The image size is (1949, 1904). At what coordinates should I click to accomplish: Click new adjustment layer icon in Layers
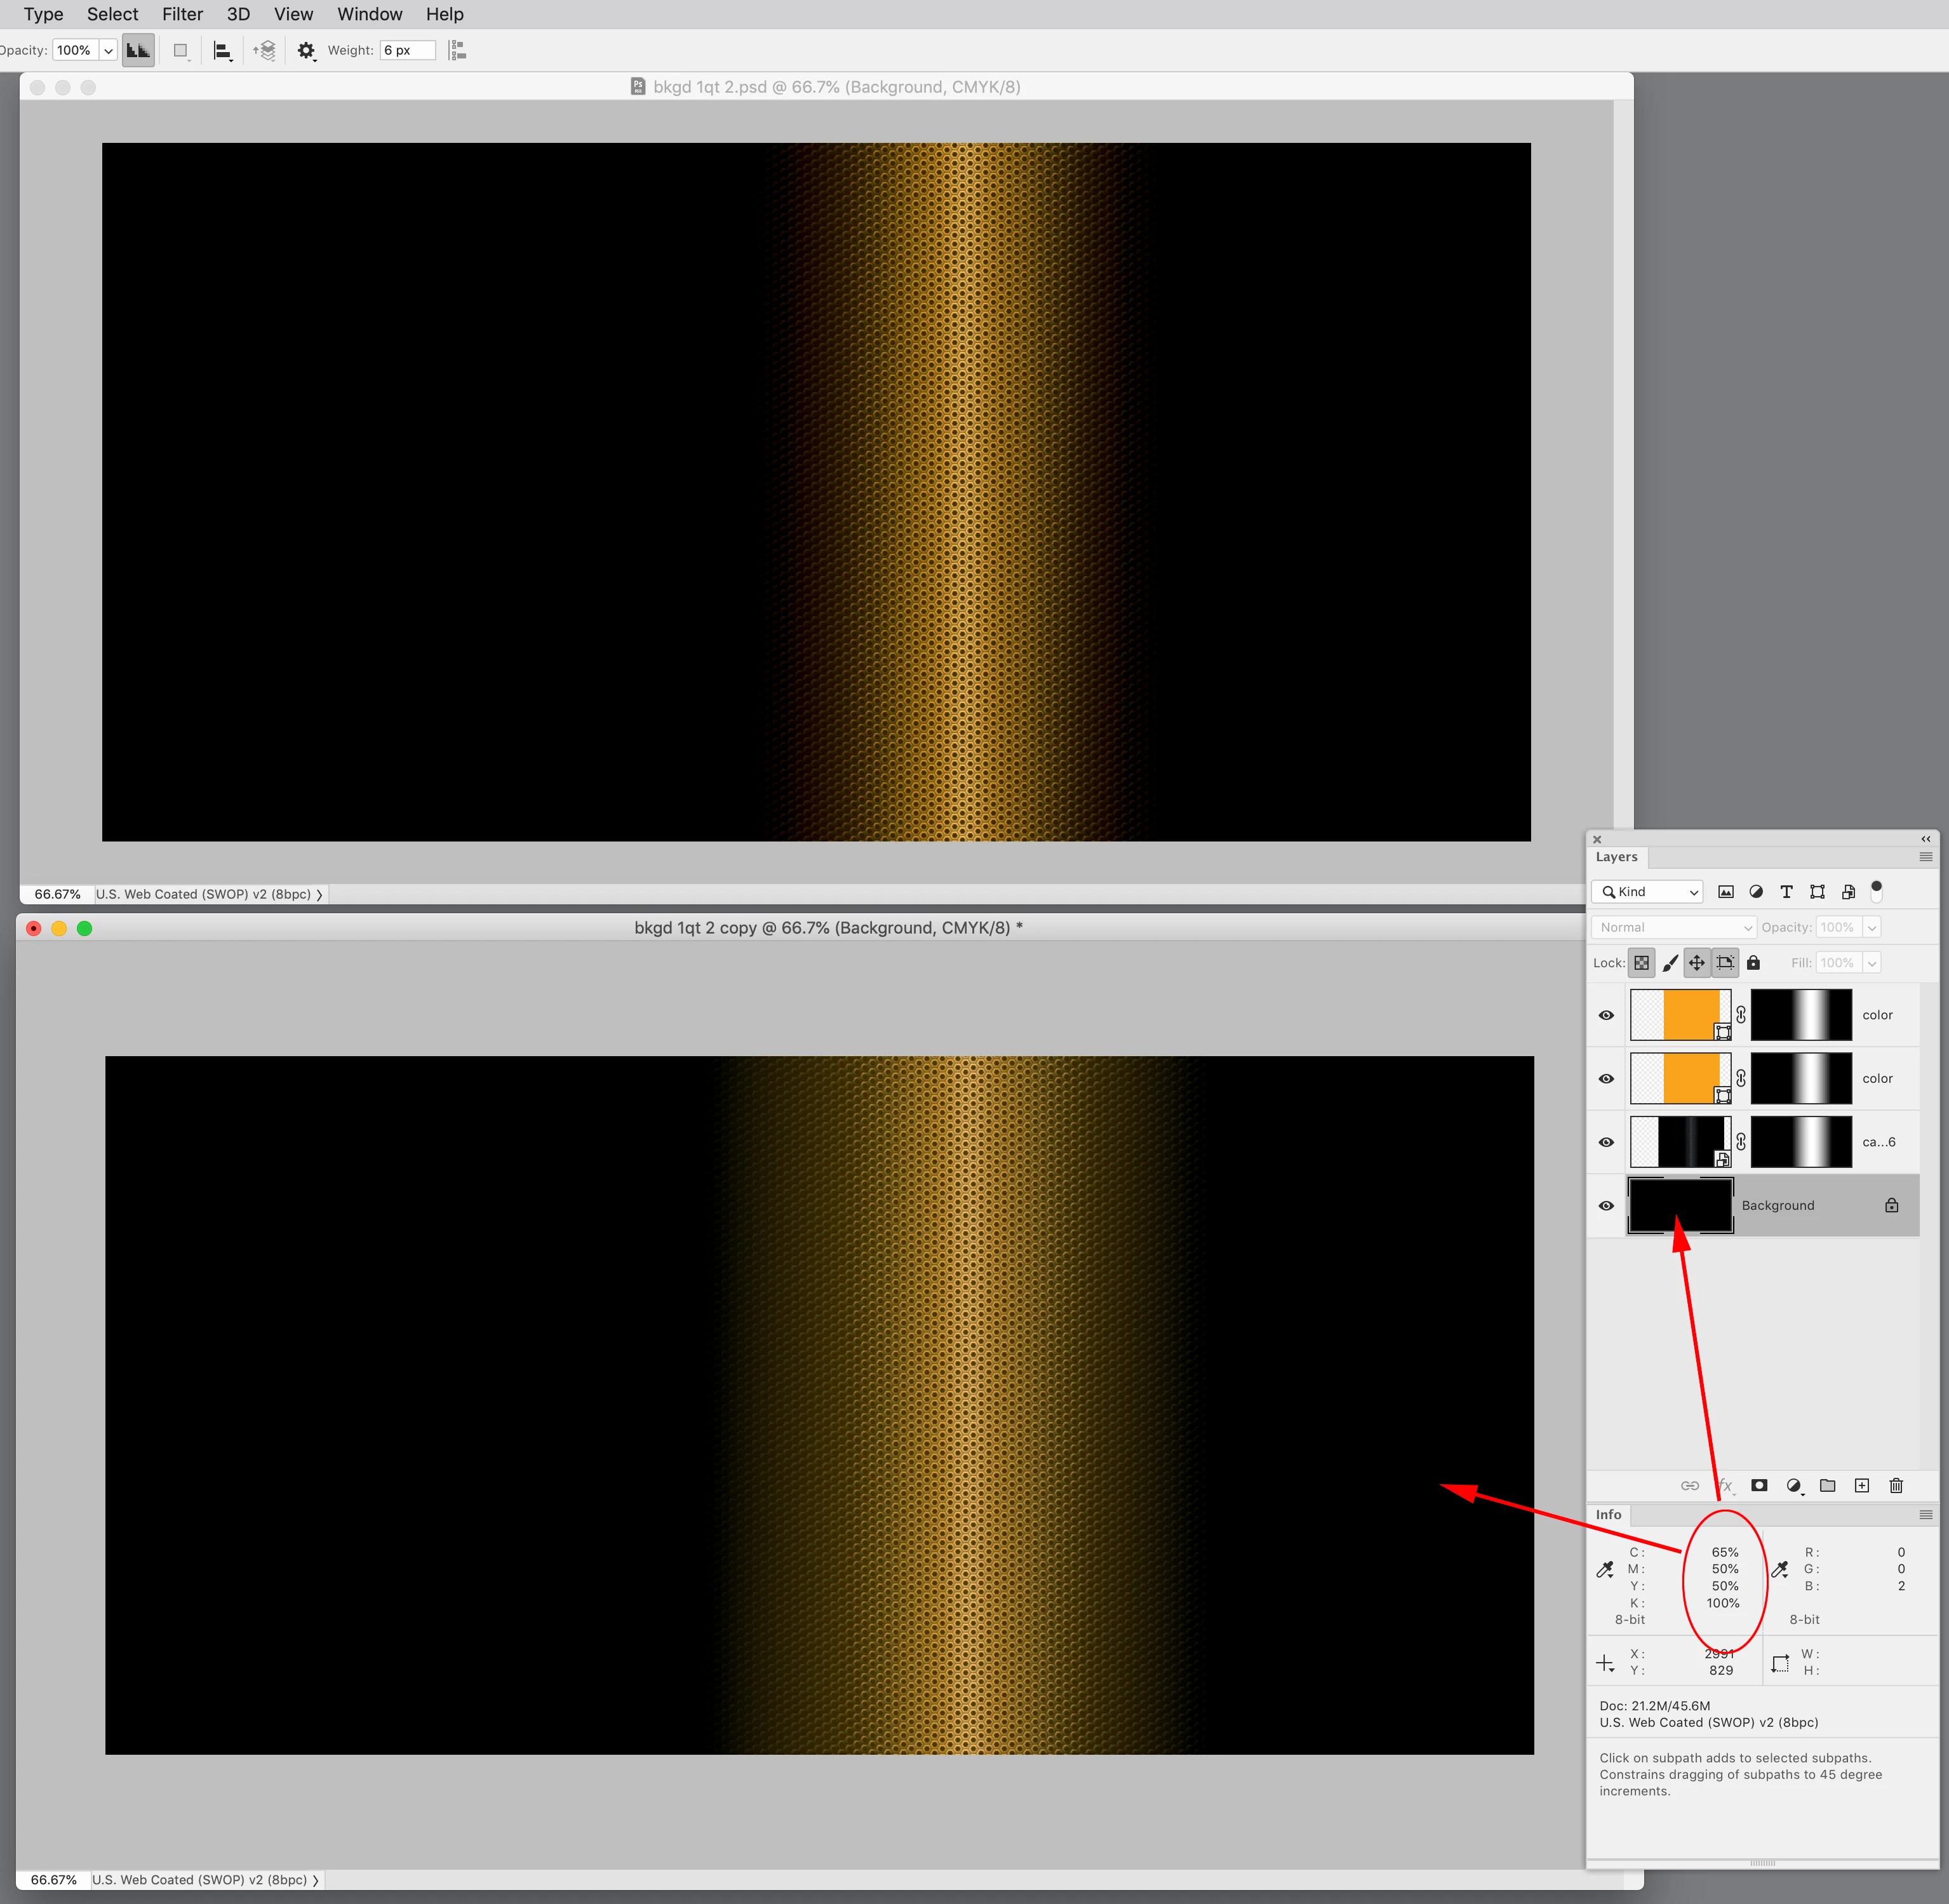1794,1485
